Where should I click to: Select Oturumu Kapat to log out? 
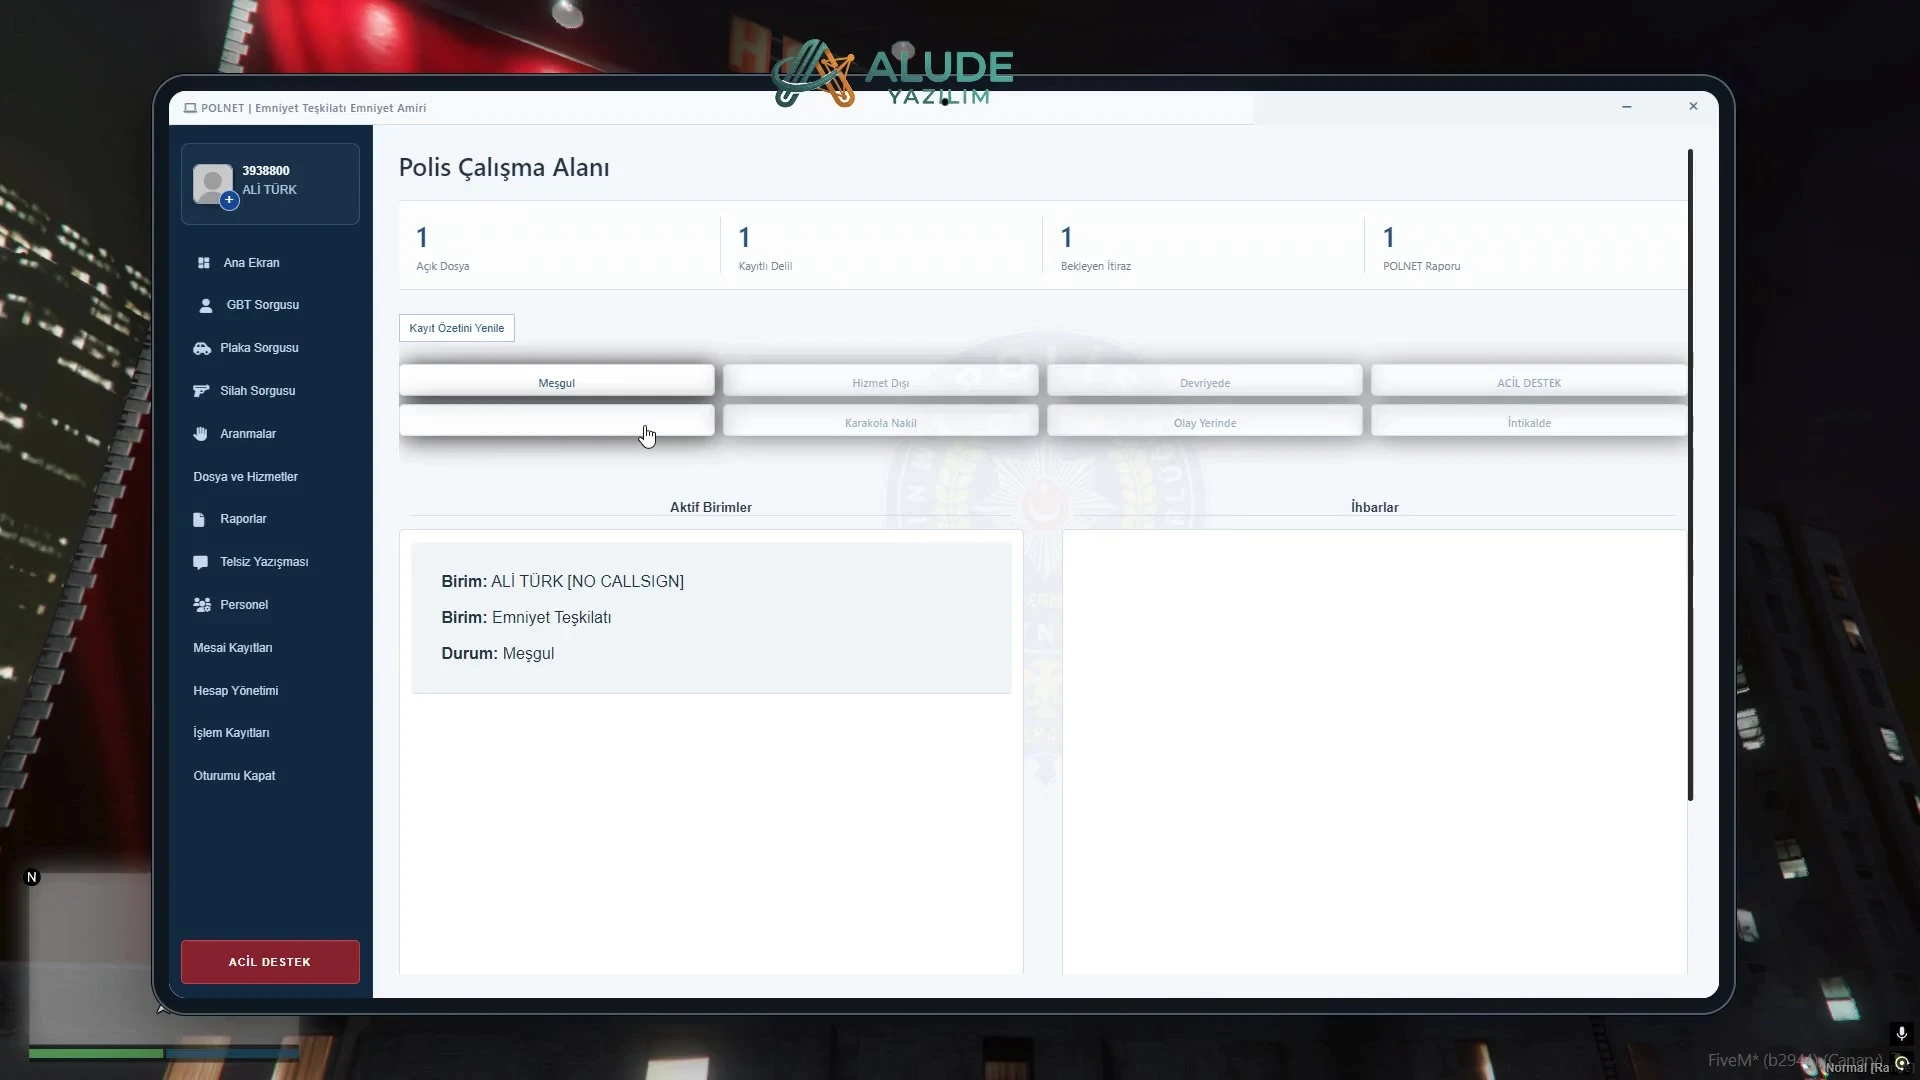click(x=234, y=776)
